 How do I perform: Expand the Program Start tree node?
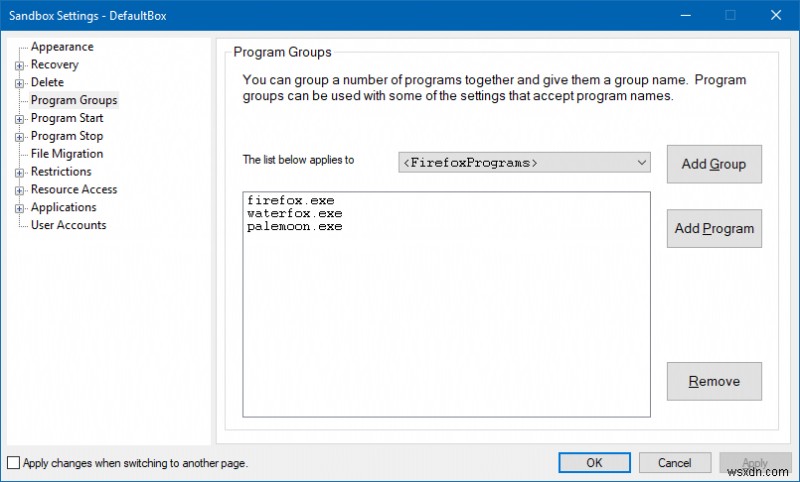tap(19, 119)
